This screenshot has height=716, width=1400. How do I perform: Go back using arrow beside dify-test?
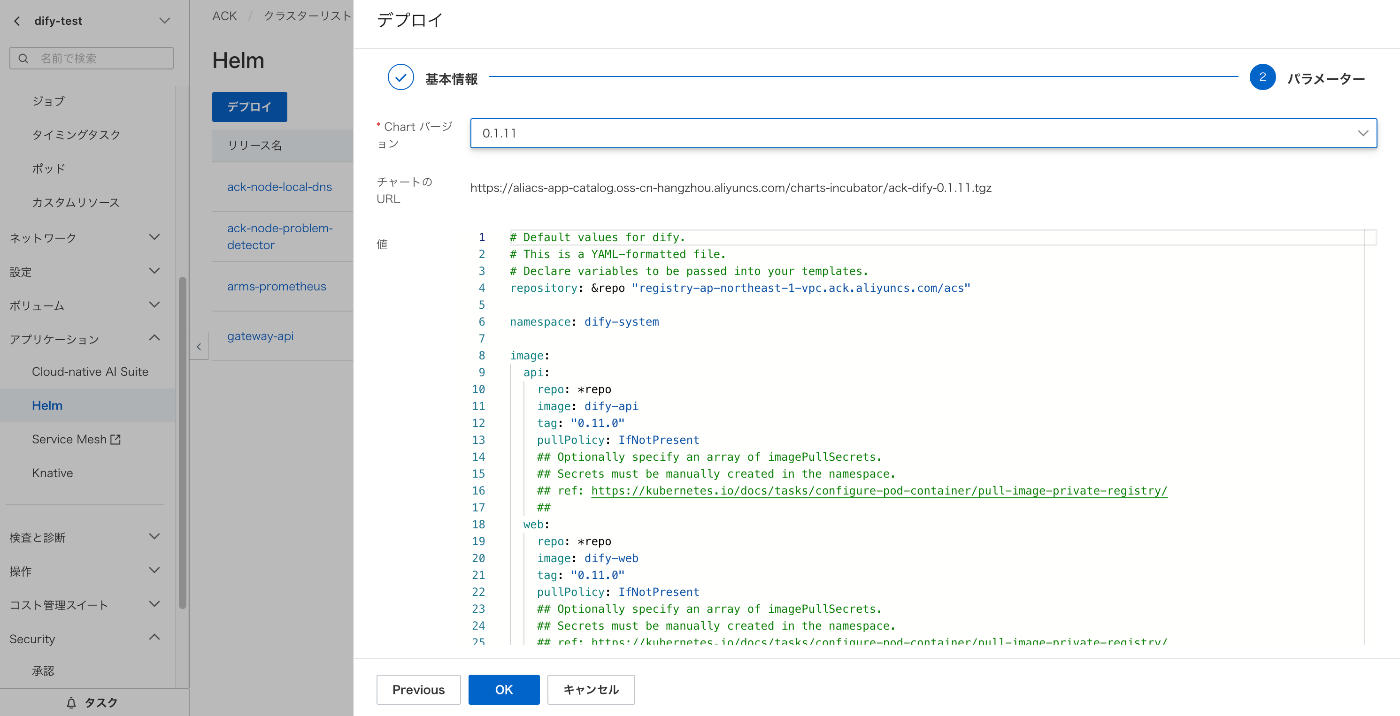pos(17,21)
